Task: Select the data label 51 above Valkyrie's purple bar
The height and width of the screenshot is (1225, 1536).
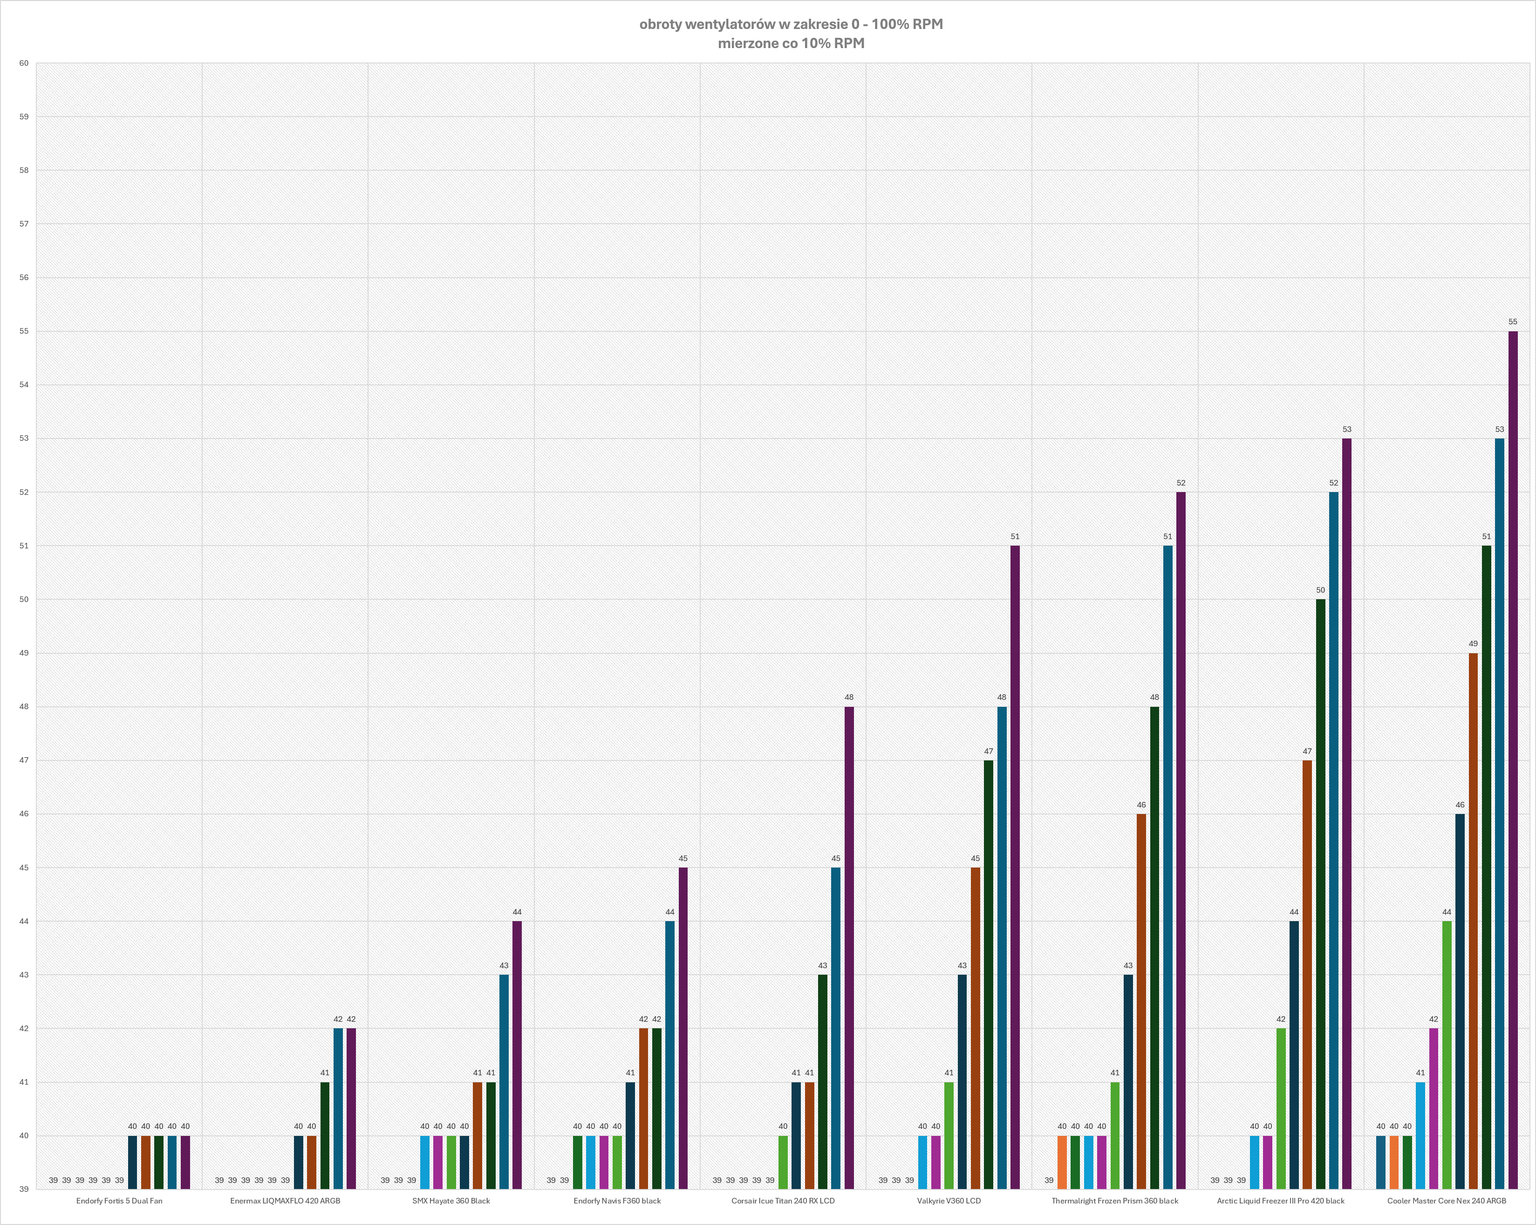Action: pyautogui.click(x=1015, y=536)
